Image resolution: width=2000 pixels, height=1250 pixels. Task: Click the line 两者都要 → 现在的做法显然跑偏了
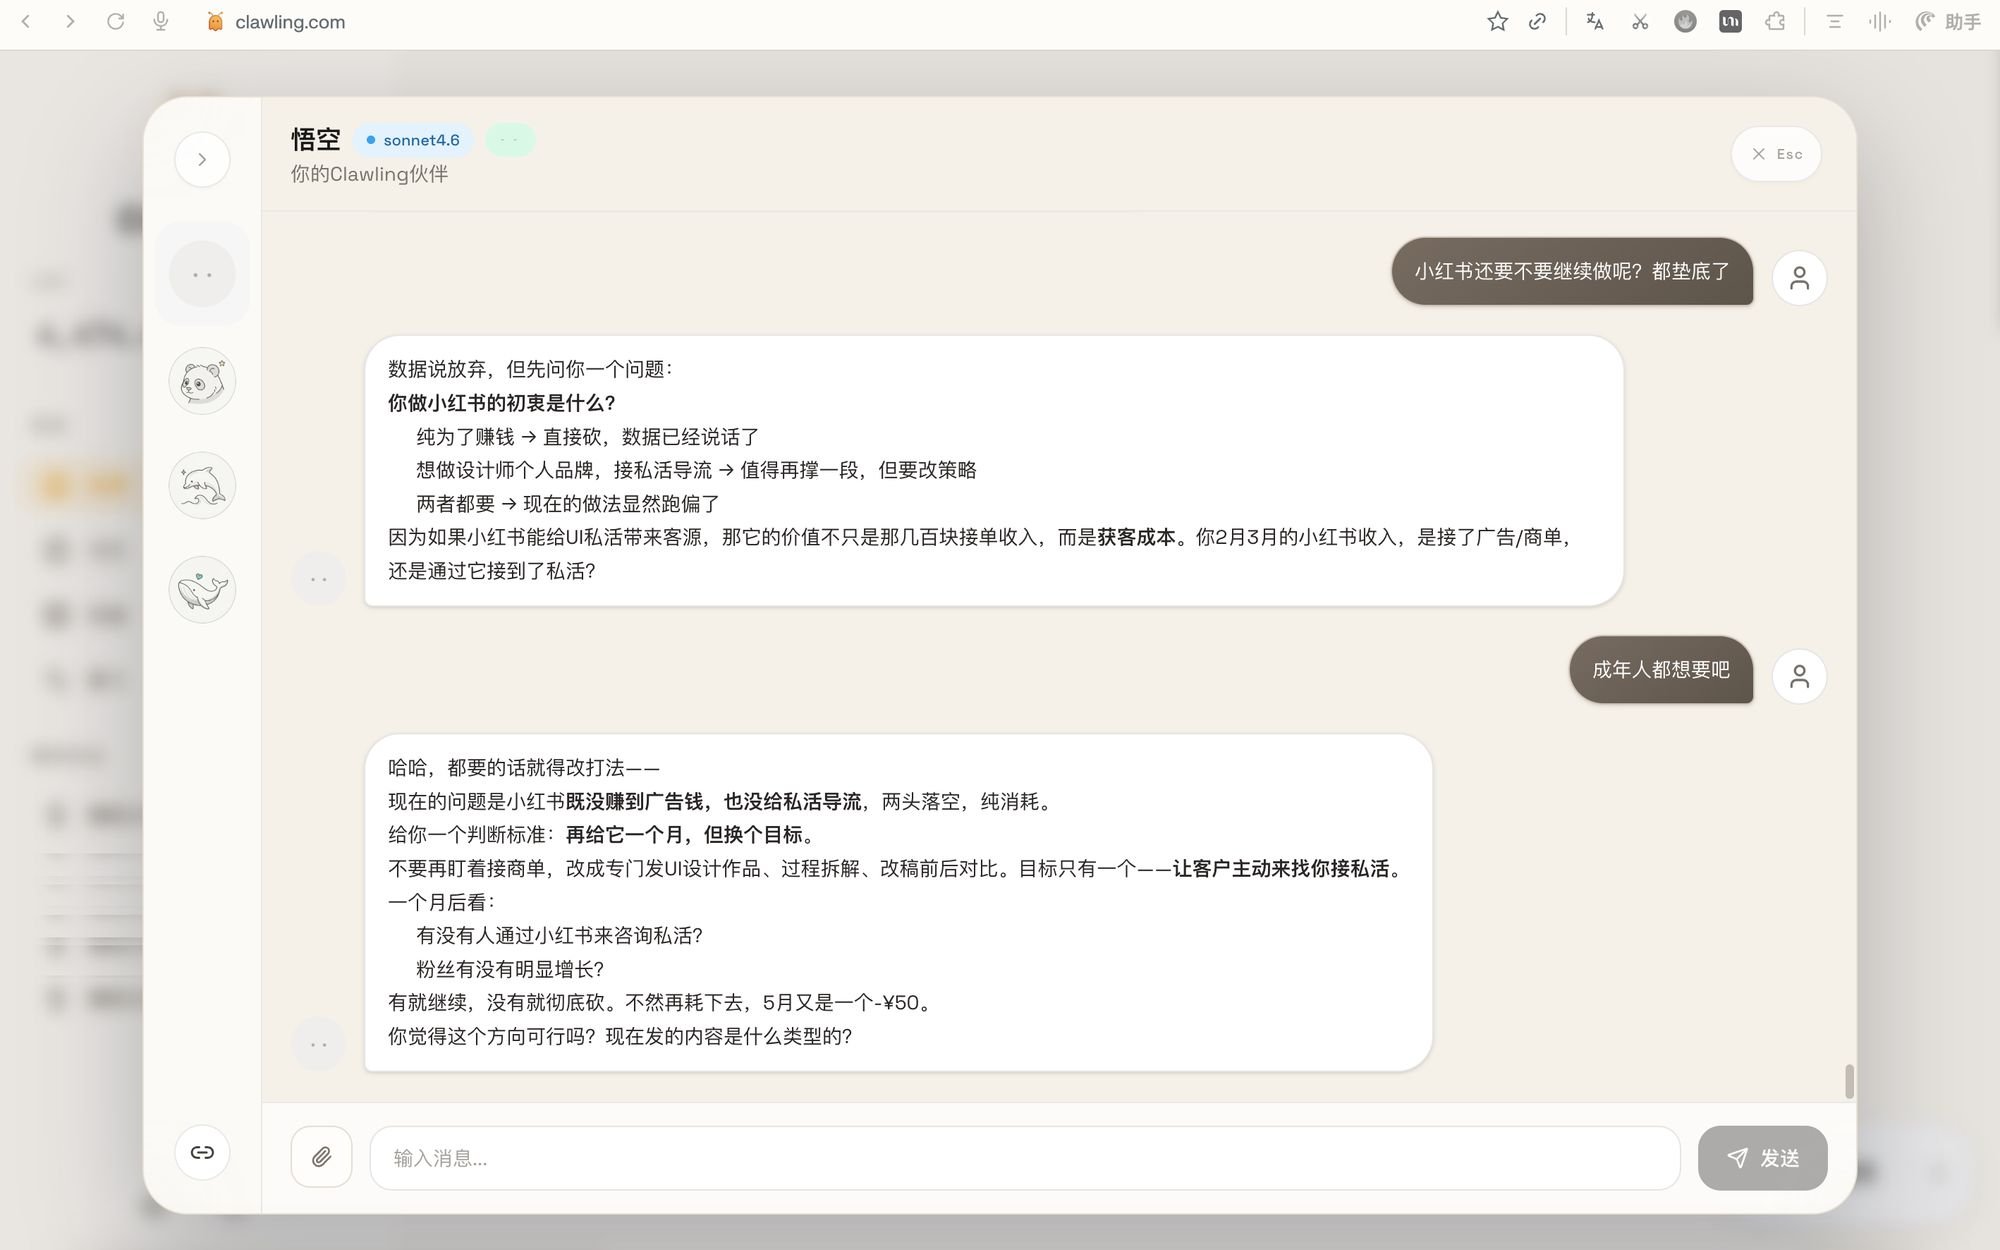click(x=568, y=504)
